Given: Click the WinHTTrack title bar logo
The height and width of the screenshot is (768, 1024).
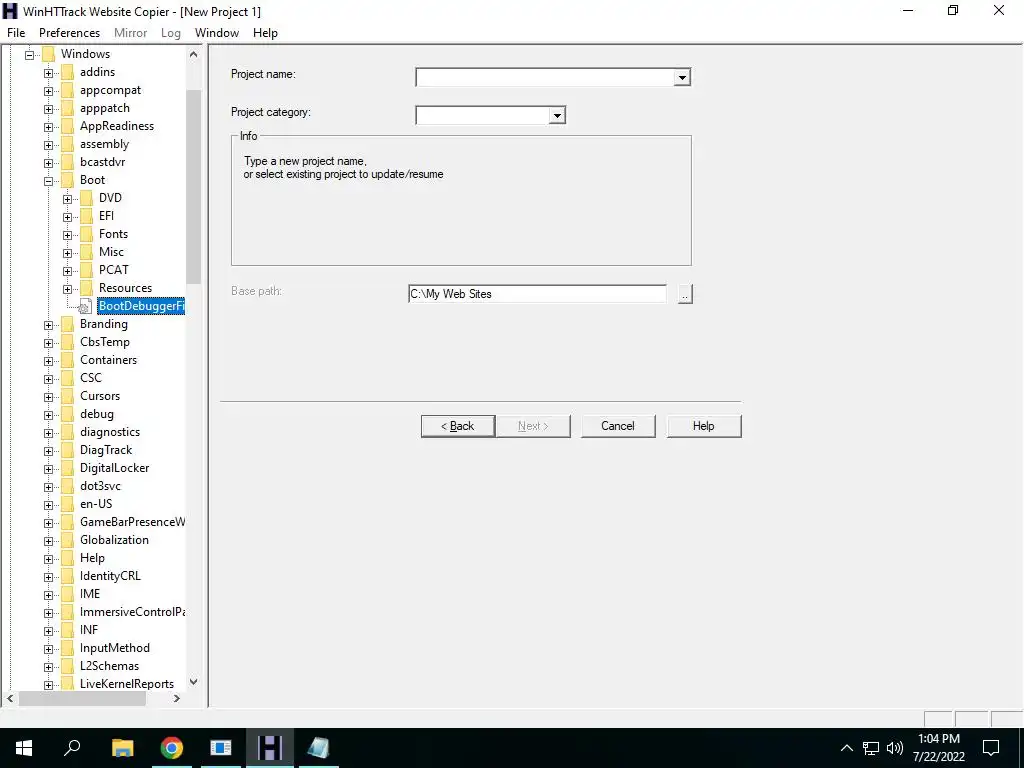Looking at the screenshot, I should point(10,11).
